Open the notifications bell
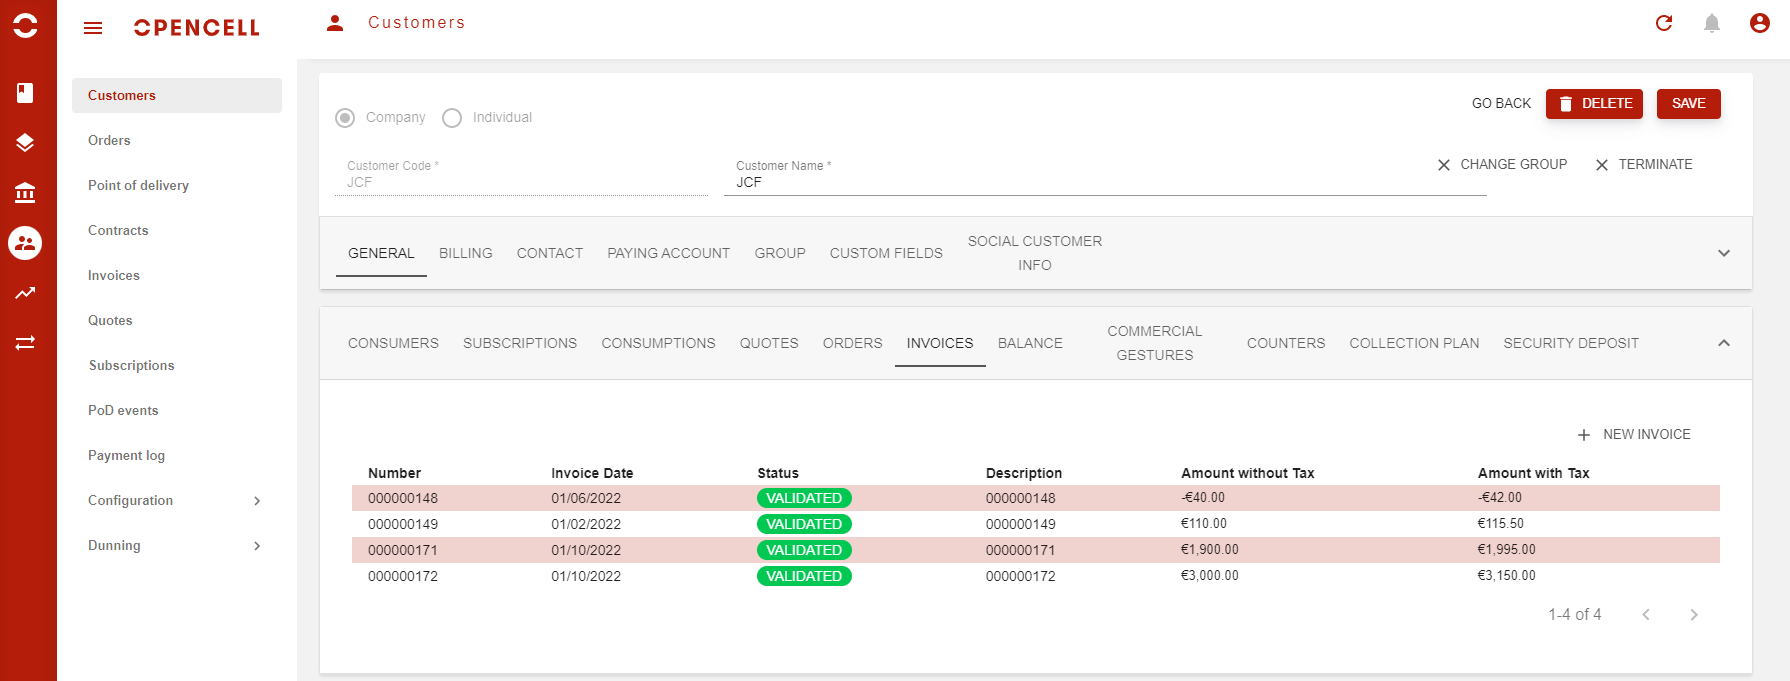 pyautogui.click(x=1712, y=23)
